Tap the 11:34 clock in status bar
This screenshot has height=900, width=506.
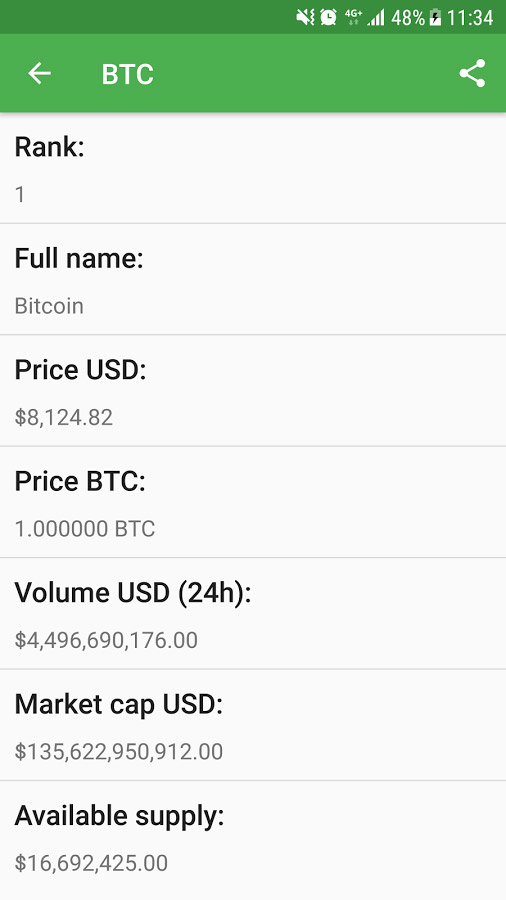click(x=470, y=18)
